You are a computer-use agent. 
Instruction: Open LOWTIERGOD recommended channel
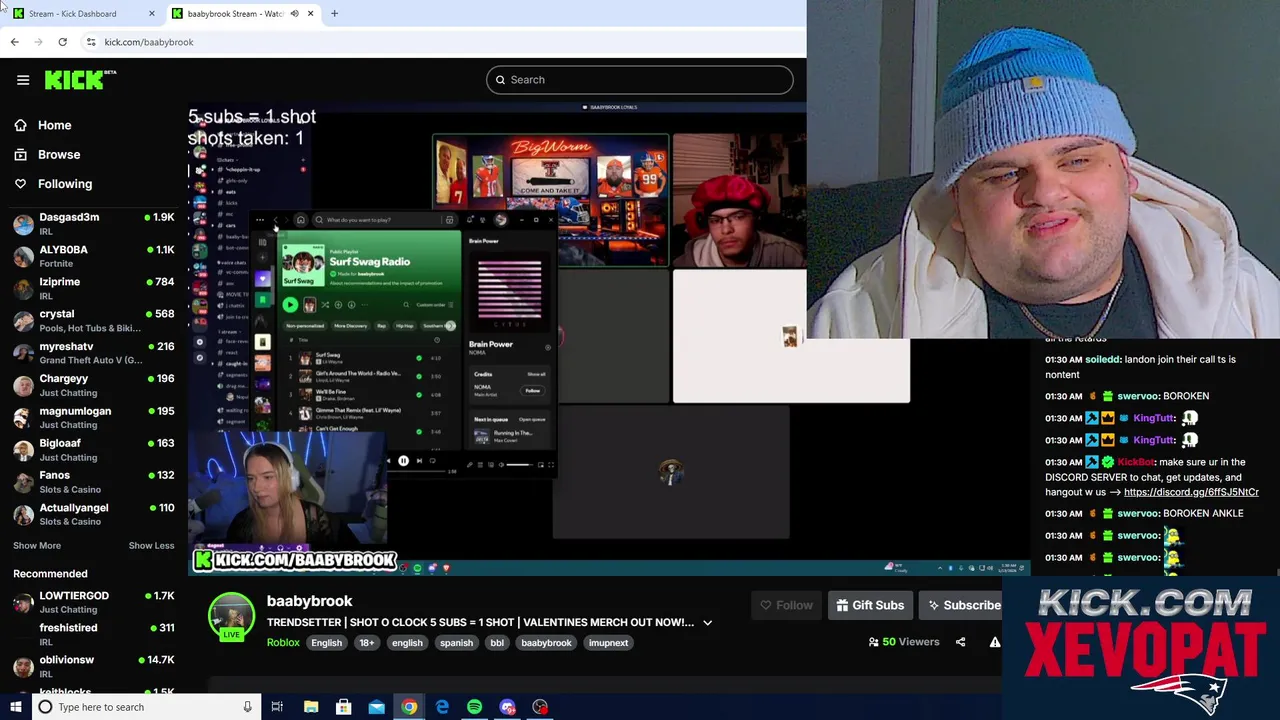pos(94,602)
